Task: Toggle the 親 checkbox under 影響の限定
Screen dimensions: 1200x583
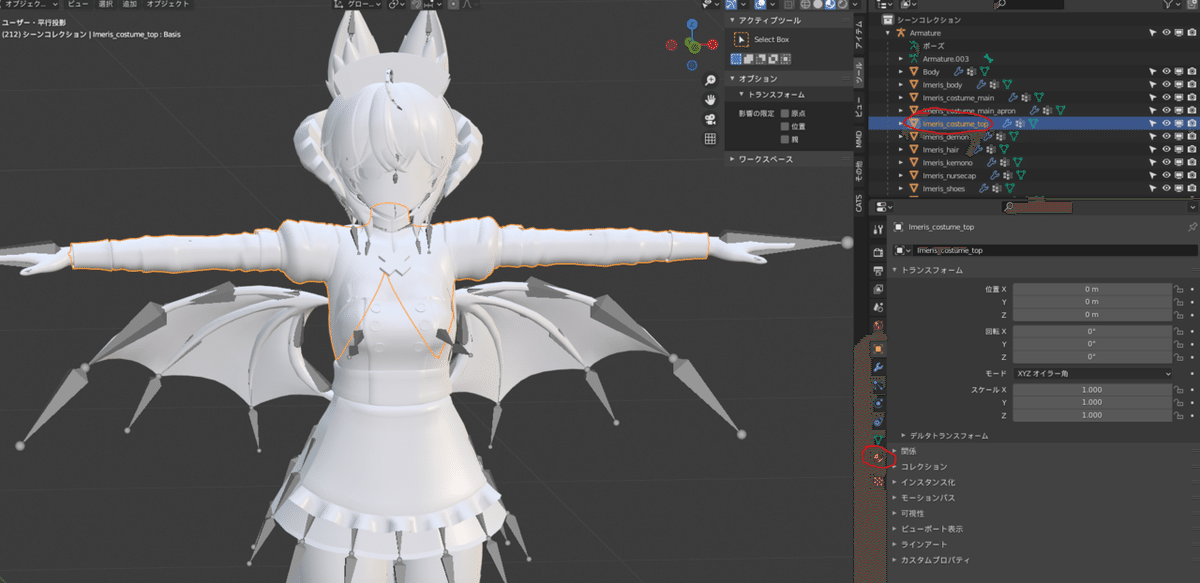Action: click(785, 140)
